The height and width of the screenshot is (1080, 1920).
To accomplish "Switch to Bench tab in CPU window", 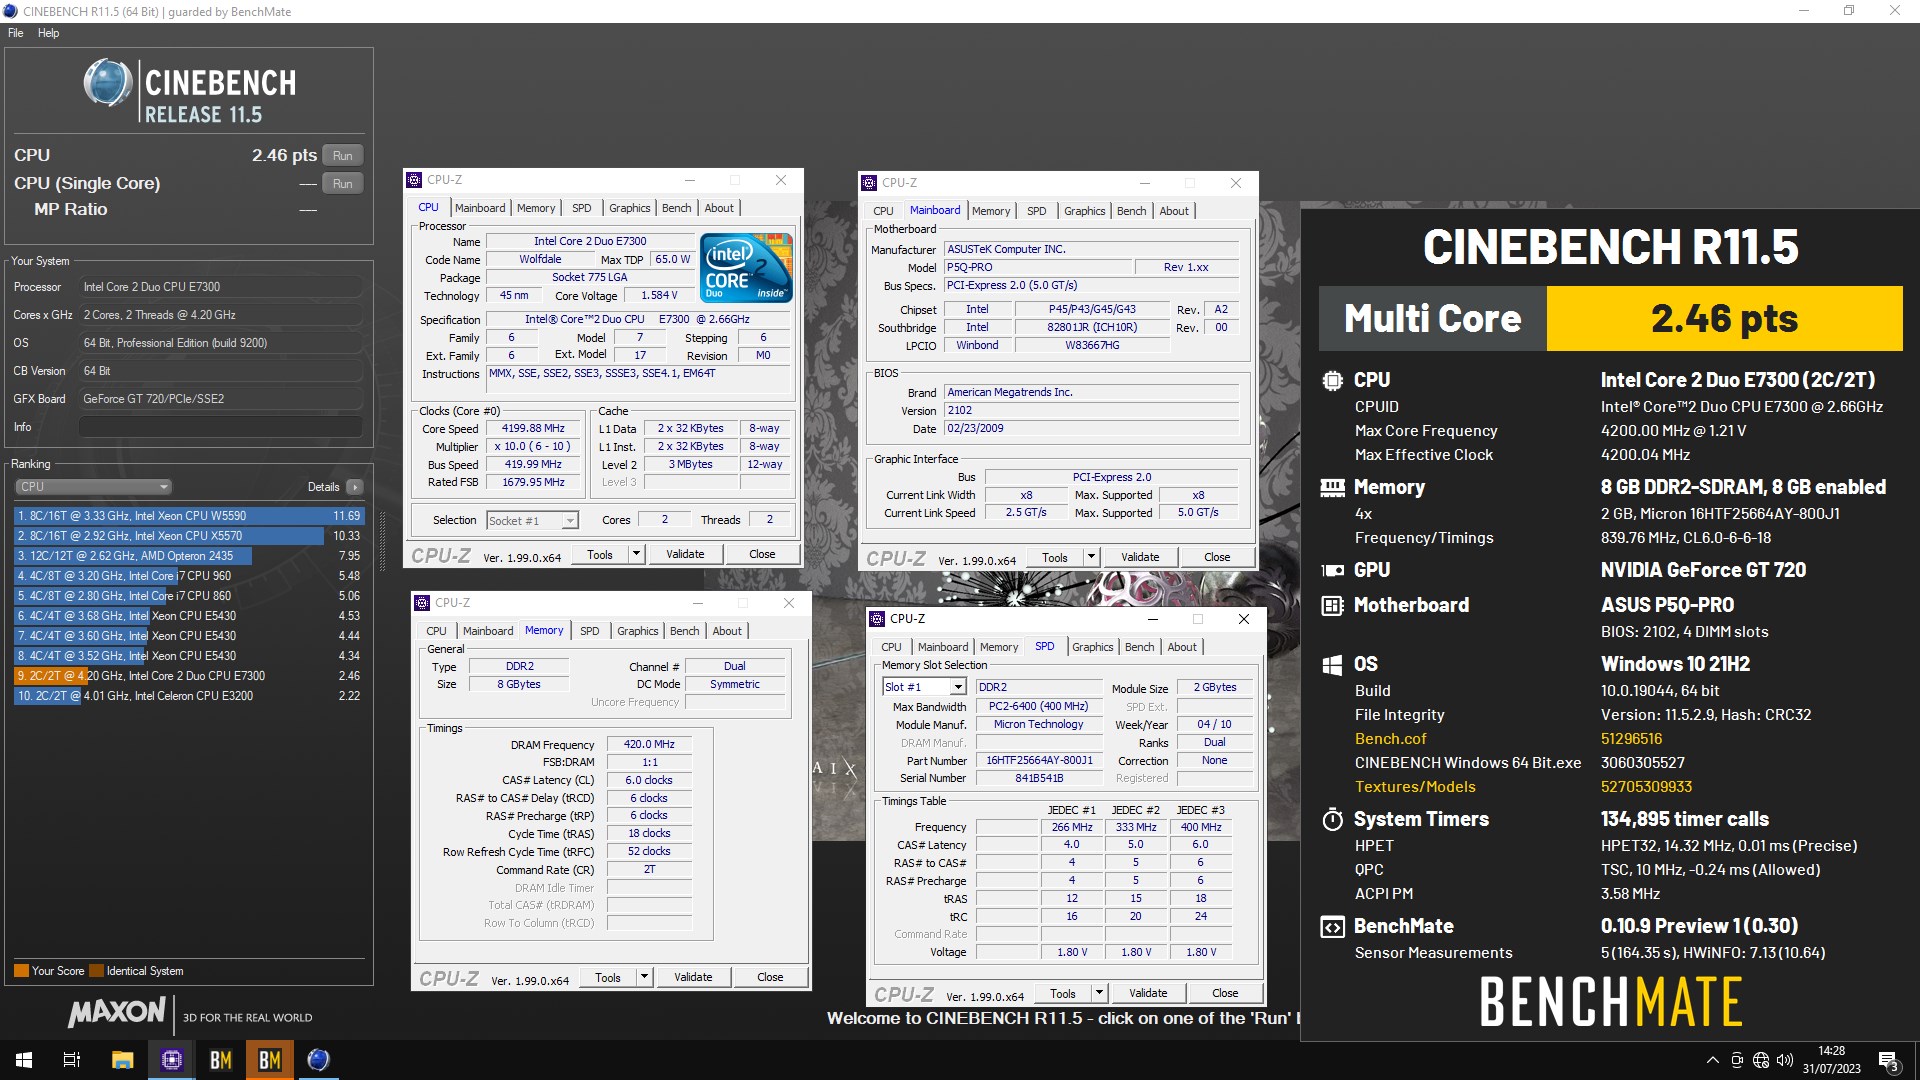I will [x=676, y=208].
